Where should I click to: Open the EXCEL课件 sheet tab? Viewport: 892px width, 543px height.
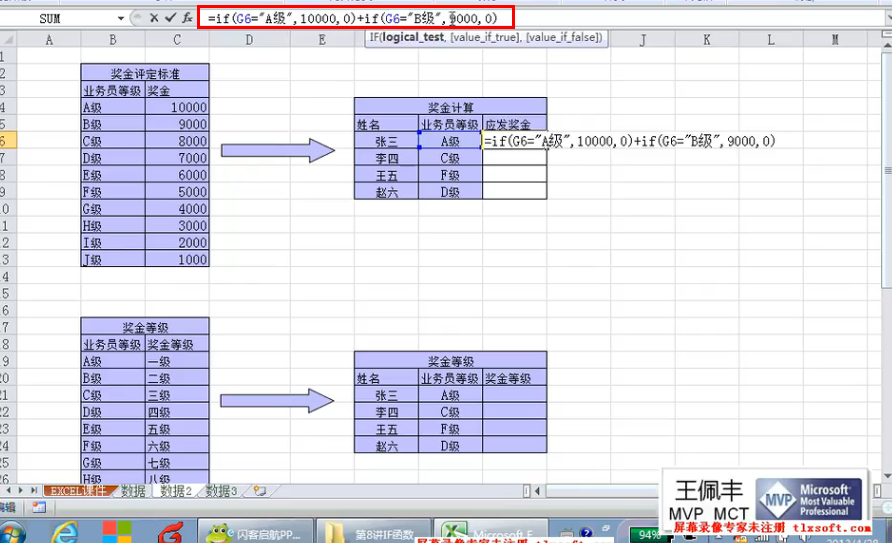[79, 491]
